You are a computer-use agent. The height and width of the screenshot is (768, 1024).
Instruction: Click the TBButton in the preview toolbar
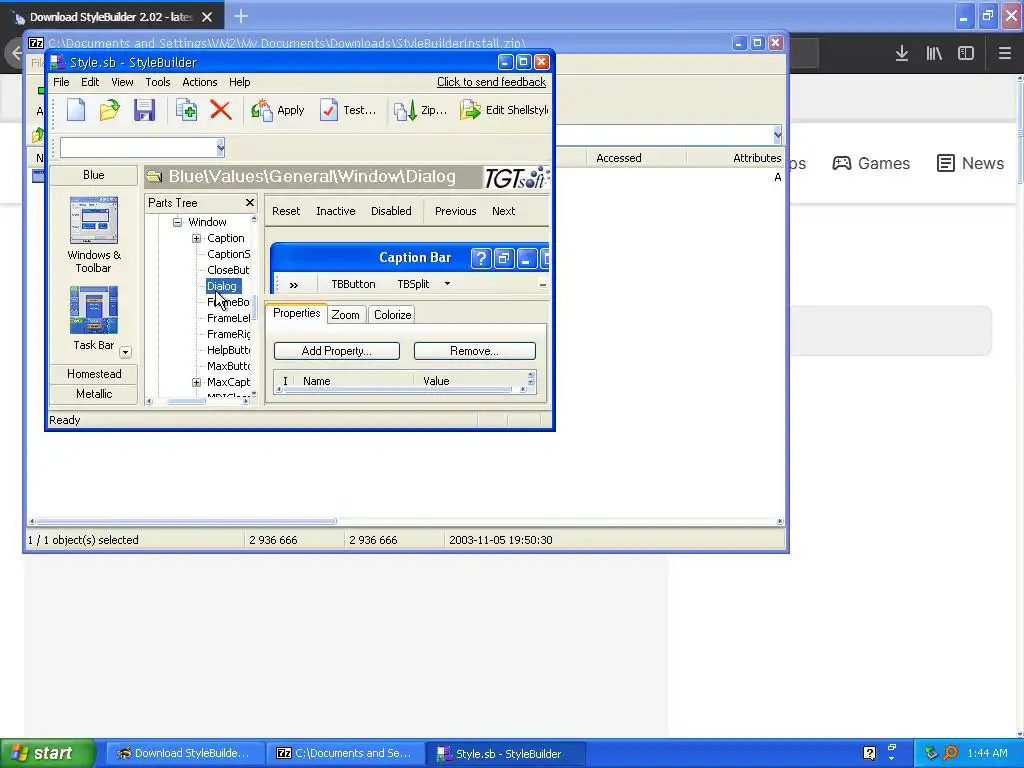[x=353, y=285]
